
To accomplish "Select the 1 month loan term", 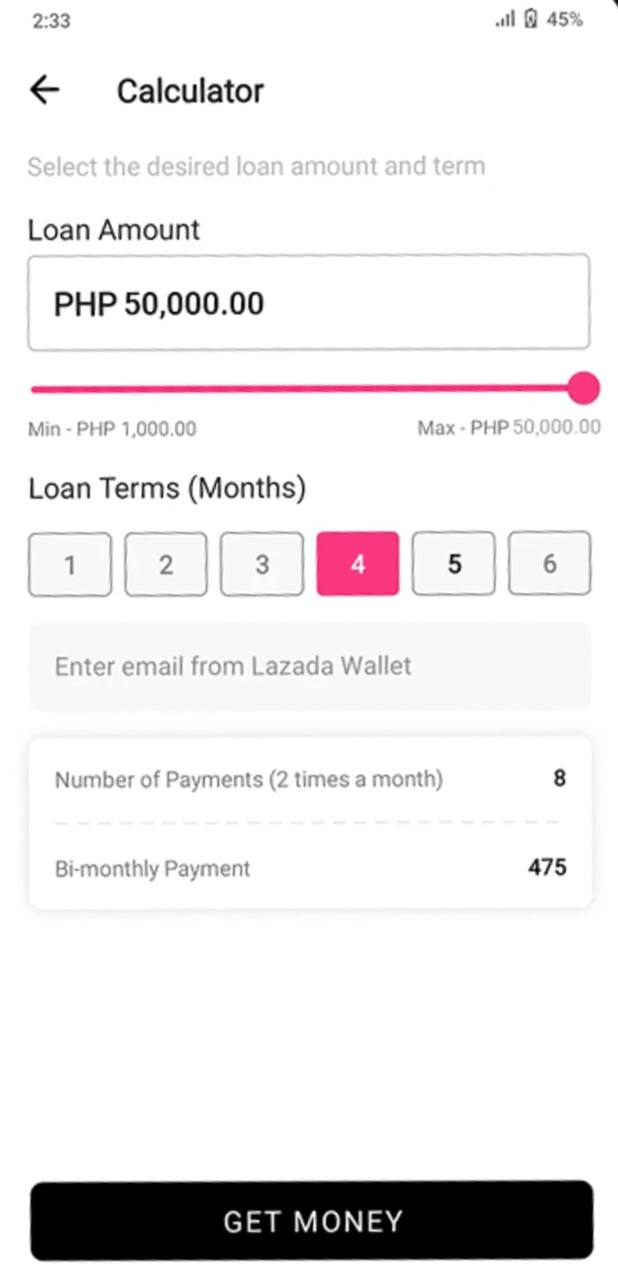I will (x=70, y=564).
